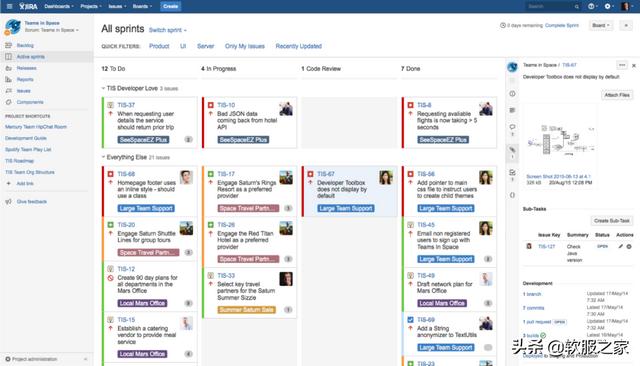Click the attachments paperclip icon in detail panel
This screenshot has width=640, height=366.
coord(512,150)
